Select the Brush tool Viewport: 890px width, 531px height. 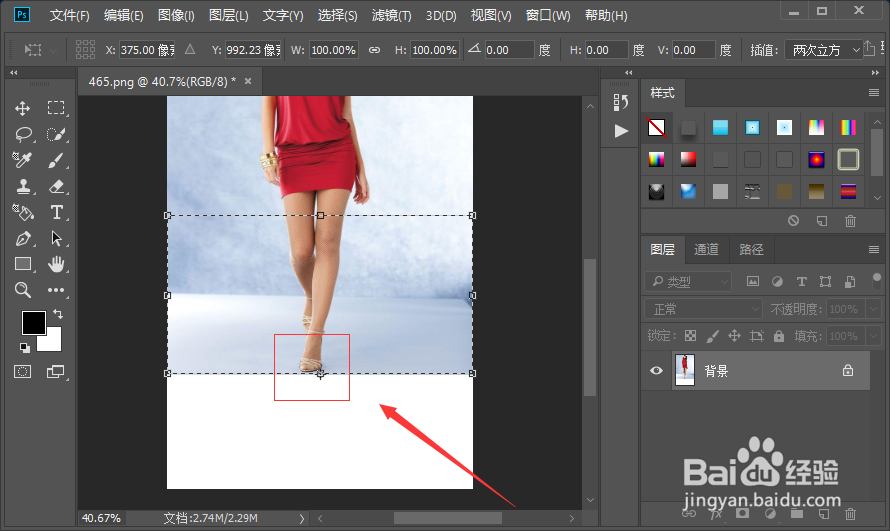coord(56,161)
